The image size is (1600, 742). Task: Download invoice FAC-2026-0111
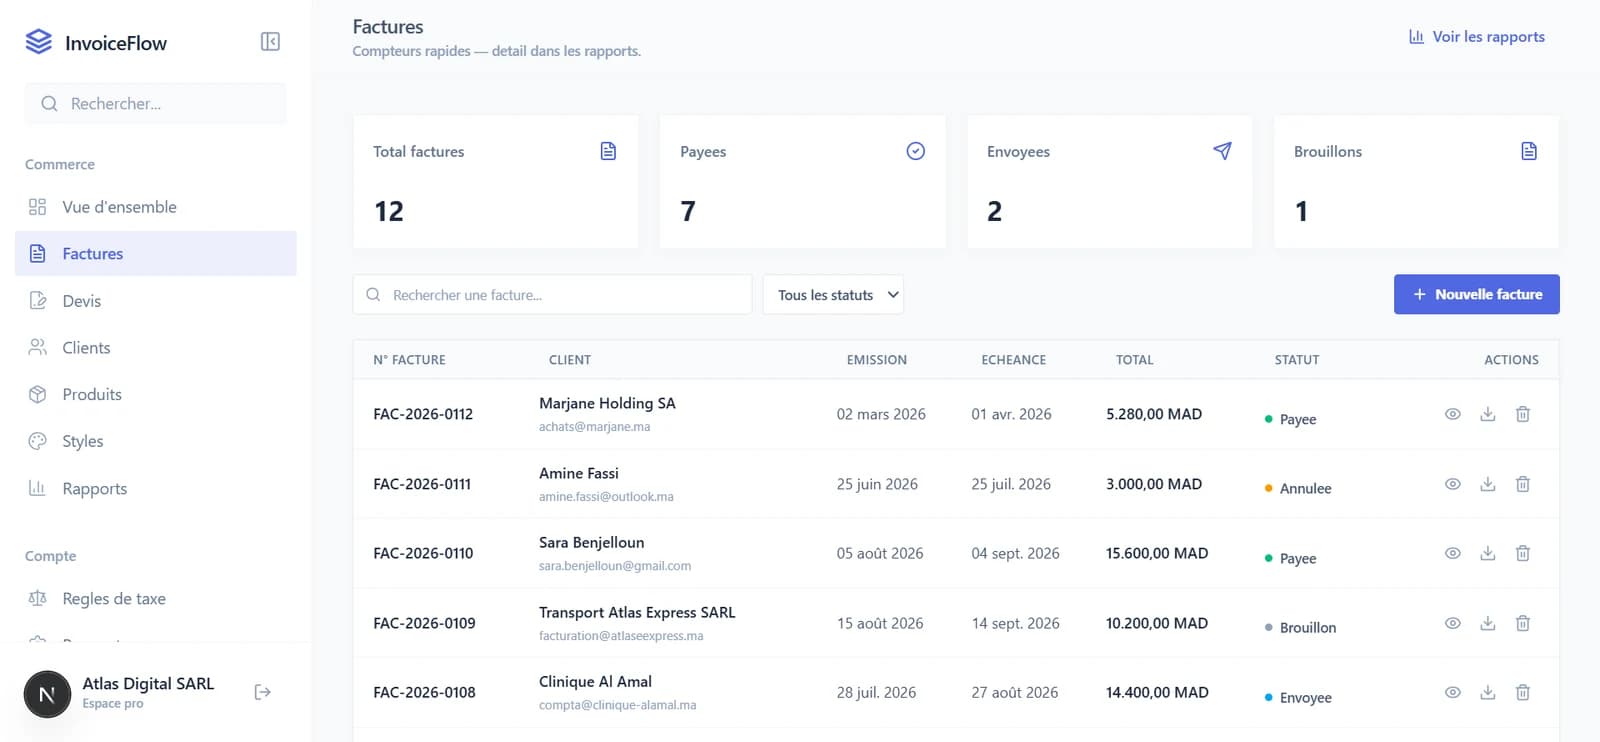(x=1488, y=484)
